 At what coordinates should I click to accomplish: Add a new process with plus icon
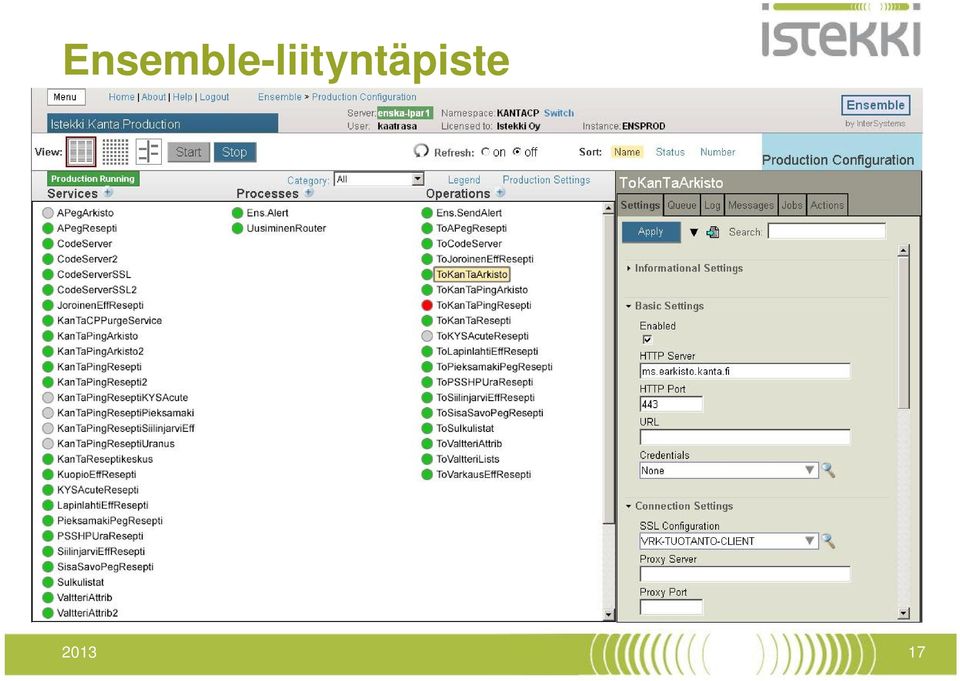tap(309, 192)
